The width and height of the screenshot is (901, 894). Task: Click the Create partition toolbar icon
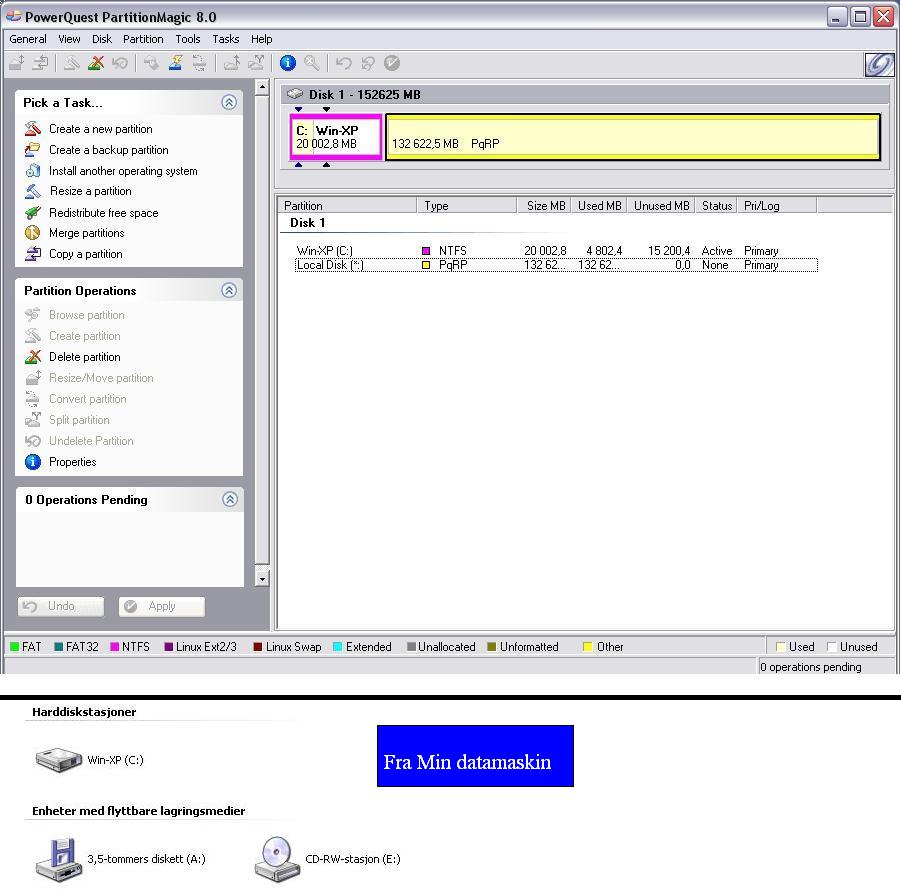click(x=71, y=63)
